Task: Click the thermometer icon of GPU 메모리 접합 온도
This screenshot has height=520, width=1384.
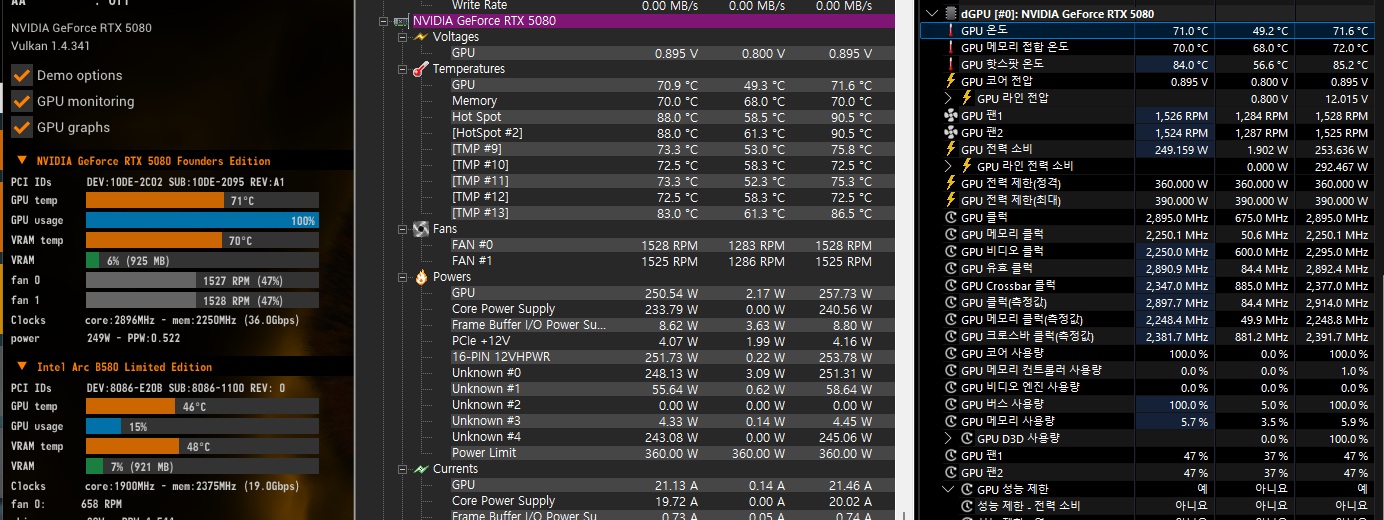Action: (x=950, y=48)
